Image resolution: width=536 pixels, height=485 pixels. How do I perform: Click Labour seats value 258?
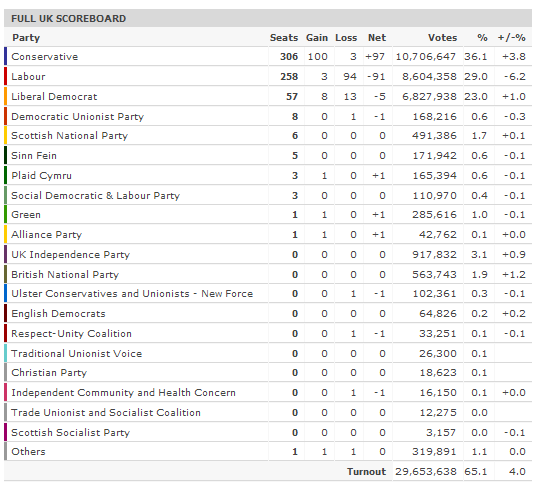289,77
